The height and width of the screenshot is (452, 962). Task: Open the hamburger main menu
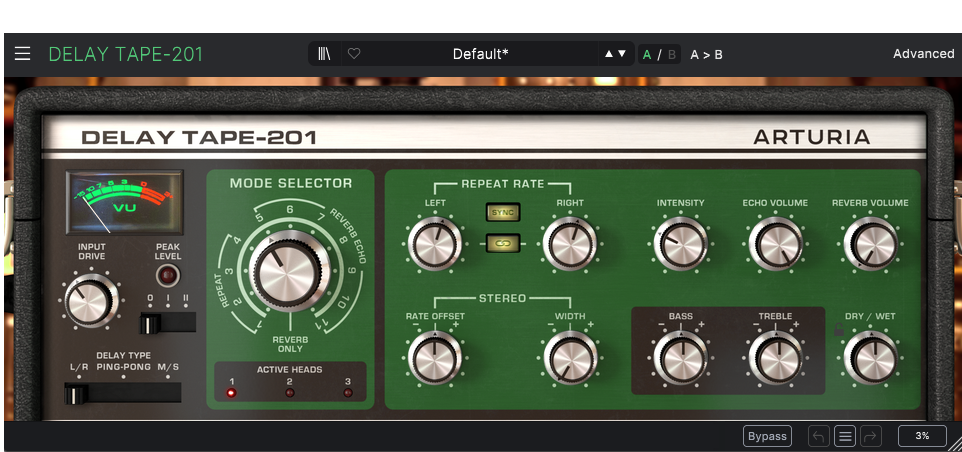pyautogui.click(x=22, y=54)
